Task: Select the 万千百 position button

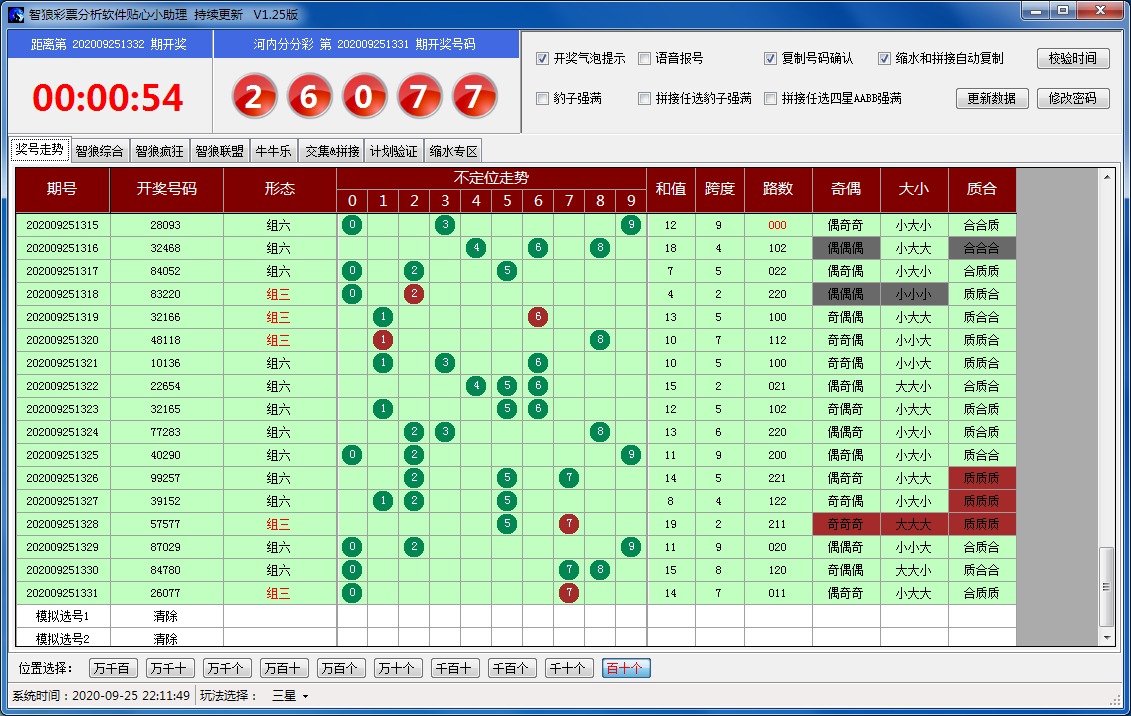Action: [113, 668]
